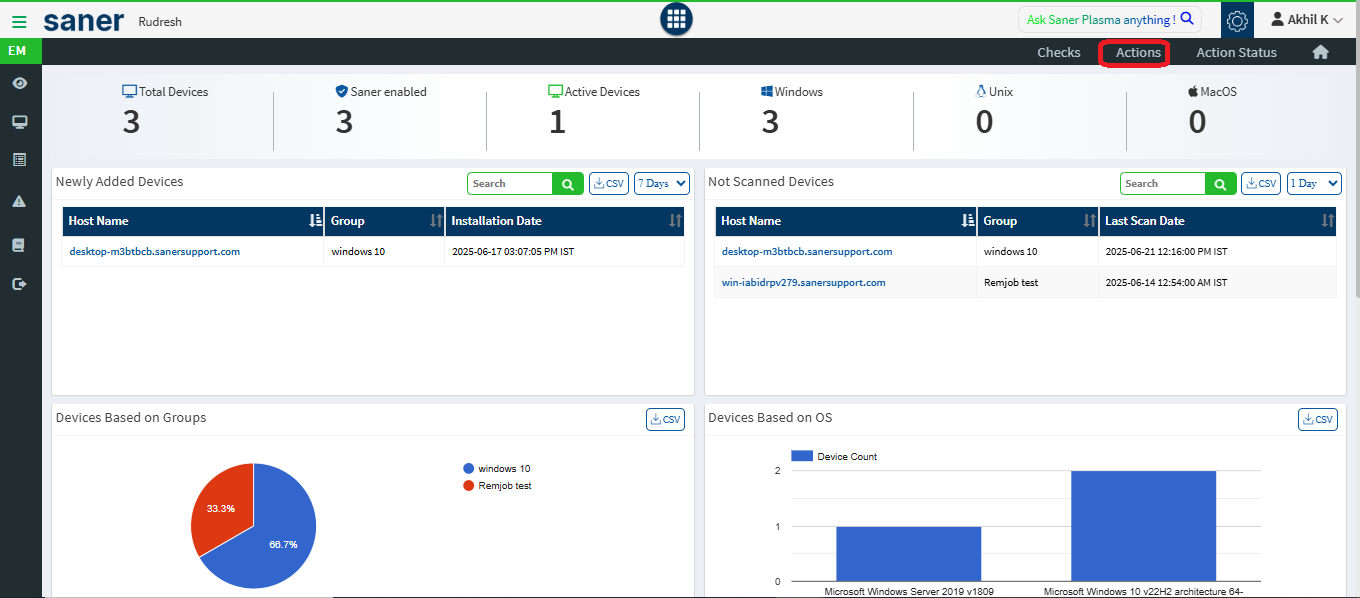
Task: Sort Not Scanned Devices by Group
Action: pos(1090,221)
